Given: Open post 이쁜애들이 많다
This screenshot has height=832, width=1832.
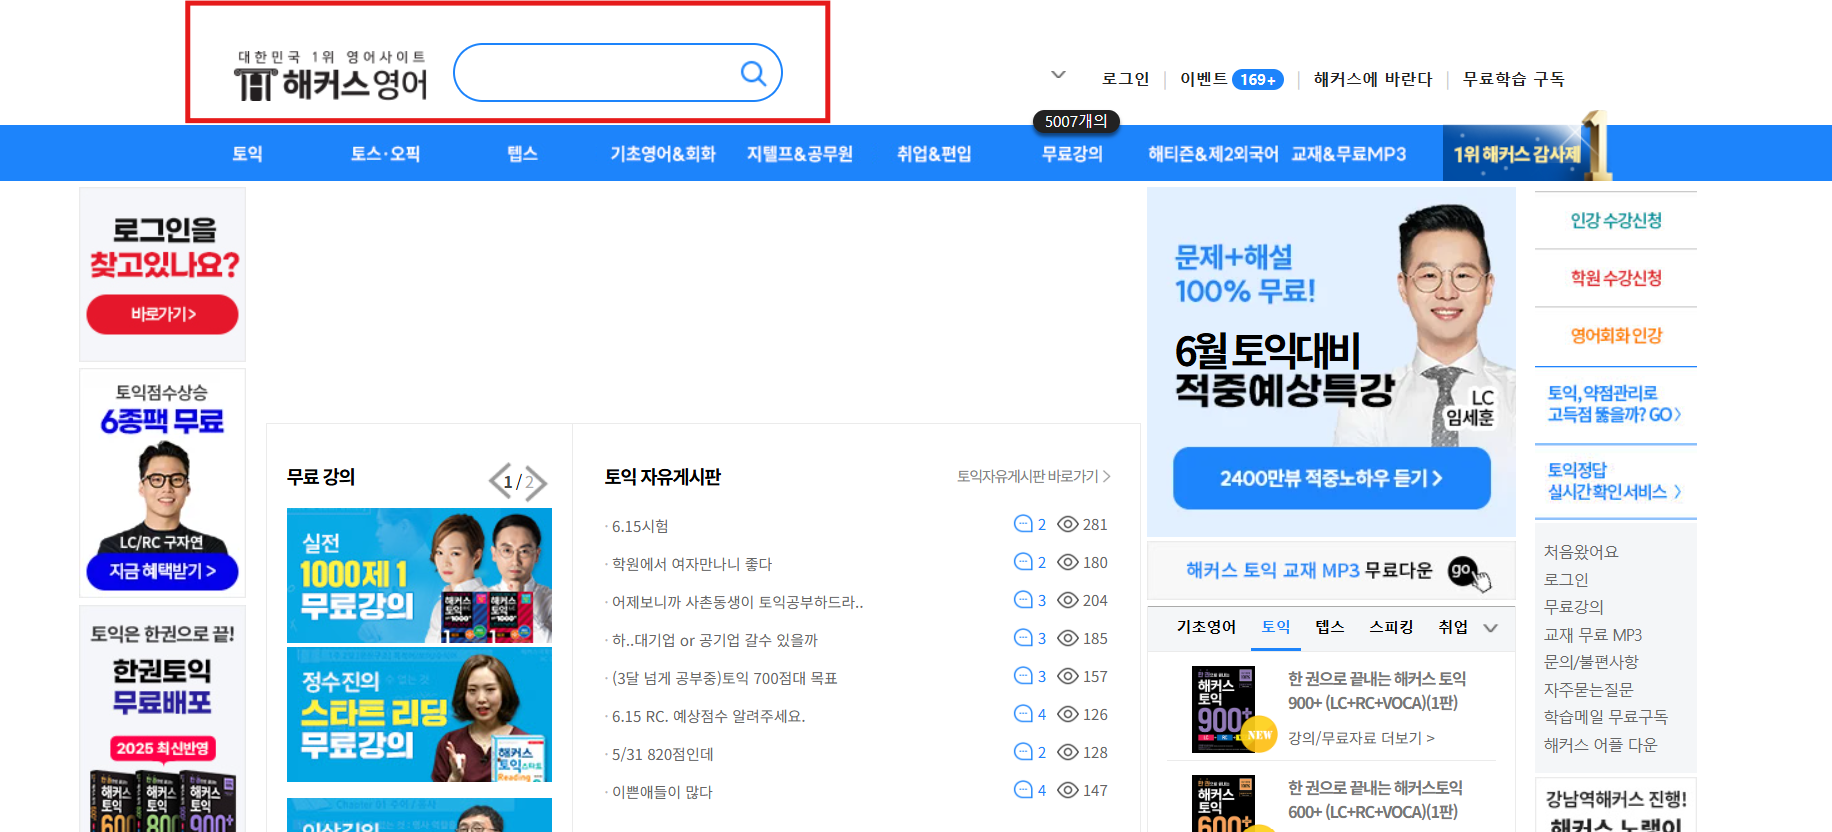Looking at the screenshot, I should pyautogui.click(x=662, y=792).
